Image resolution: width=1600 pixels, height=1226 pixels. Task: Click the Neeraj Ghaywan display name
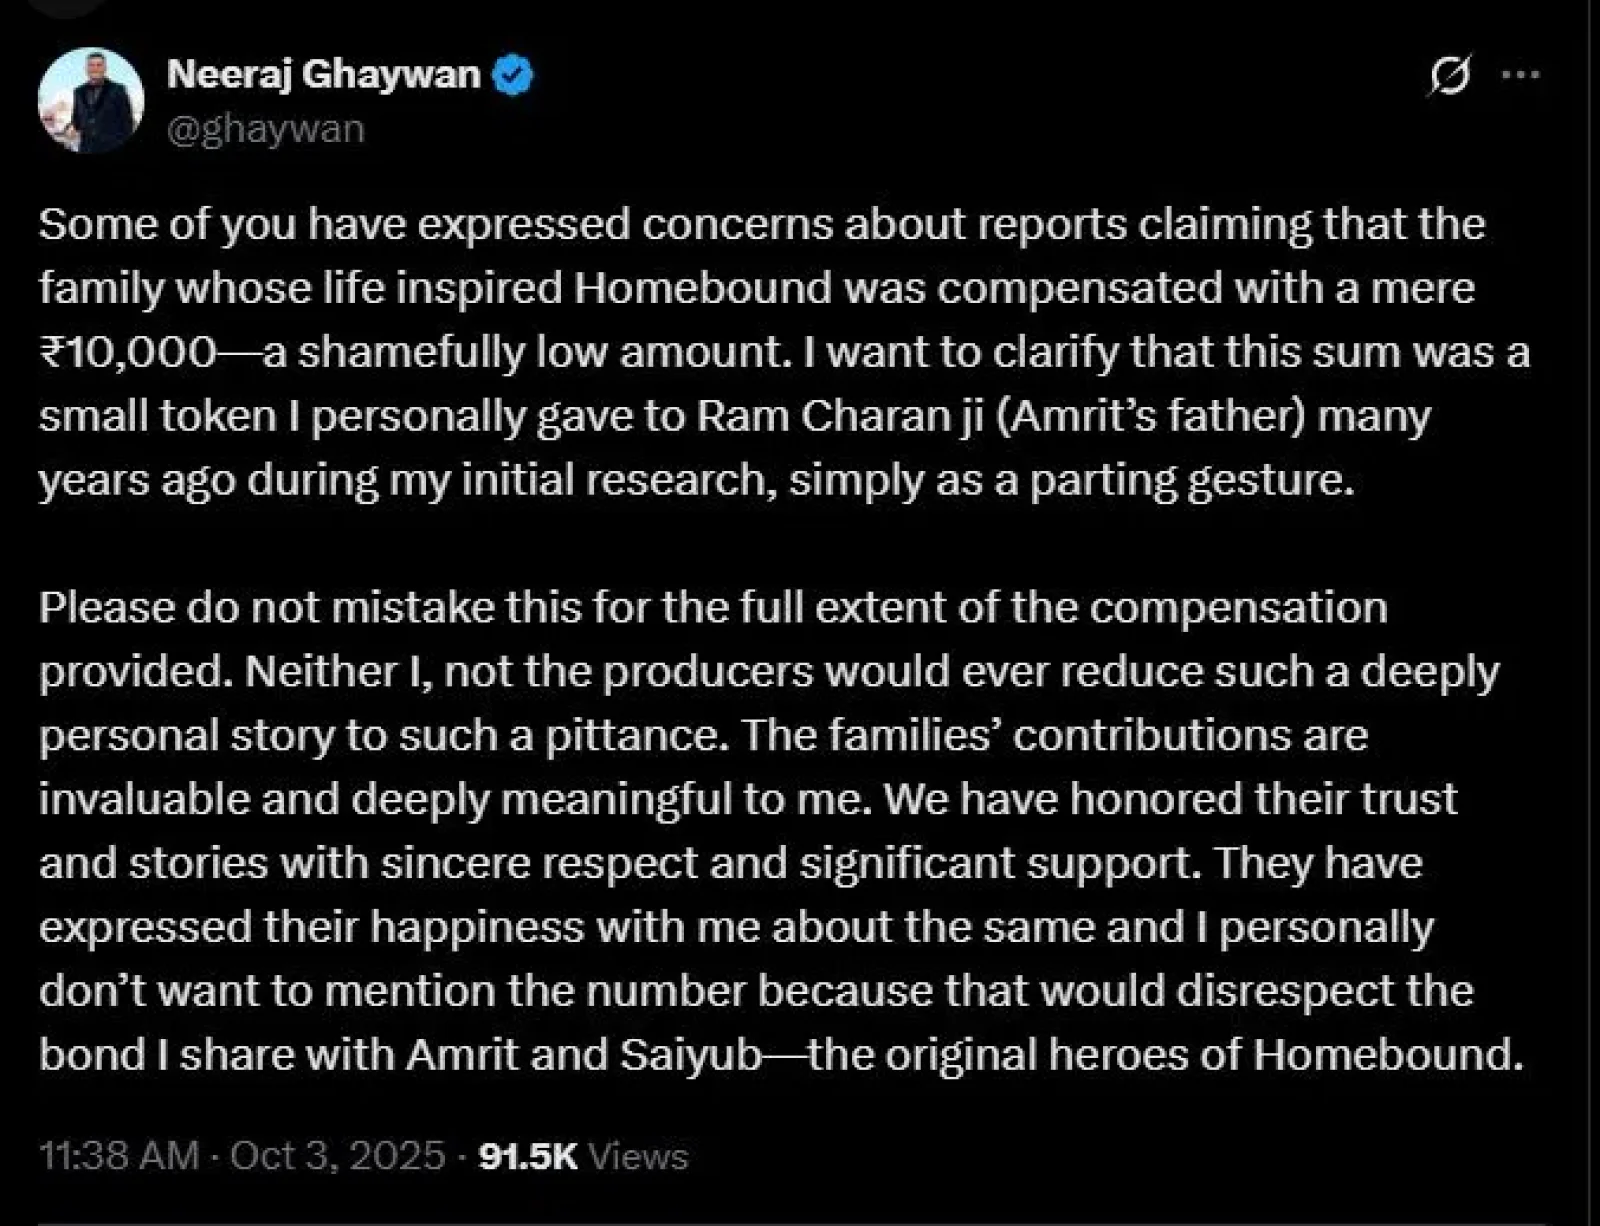323,75
